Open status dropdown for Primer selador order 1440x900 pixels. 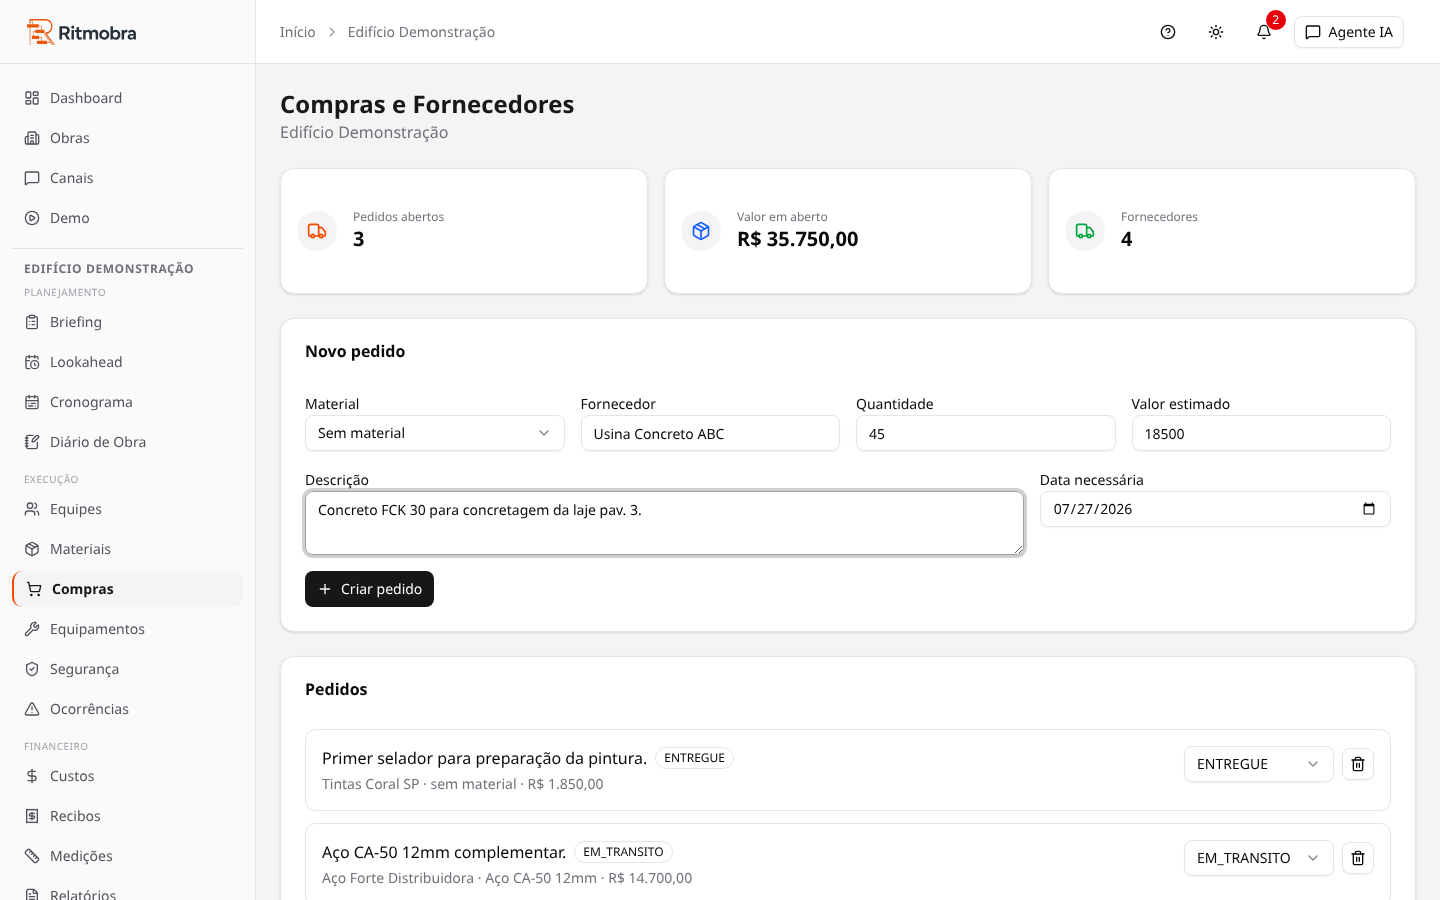1258,764
